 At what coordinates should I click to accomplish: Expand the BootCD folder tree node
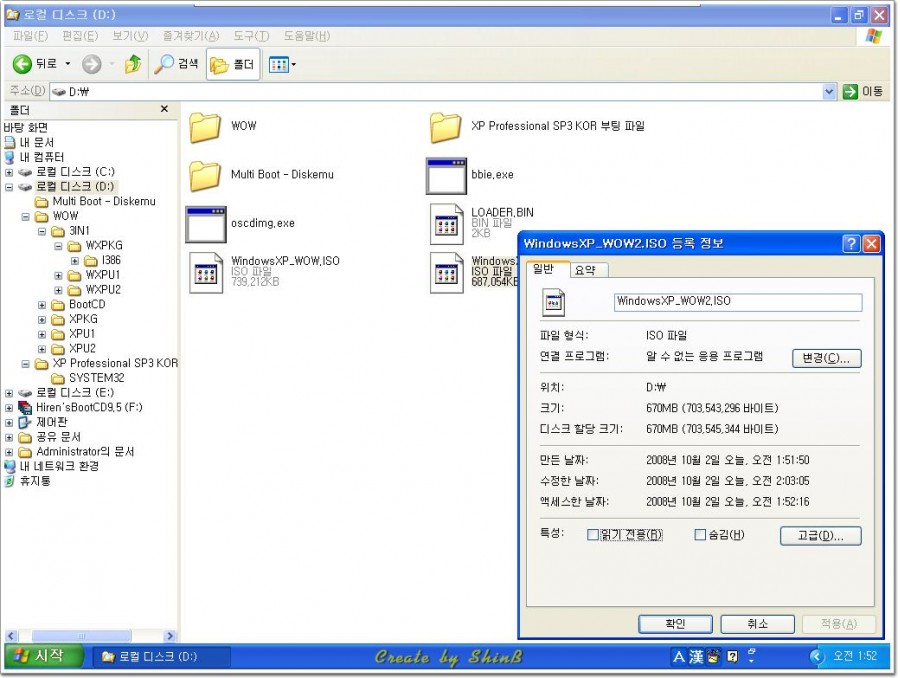[x=42, y=305]
